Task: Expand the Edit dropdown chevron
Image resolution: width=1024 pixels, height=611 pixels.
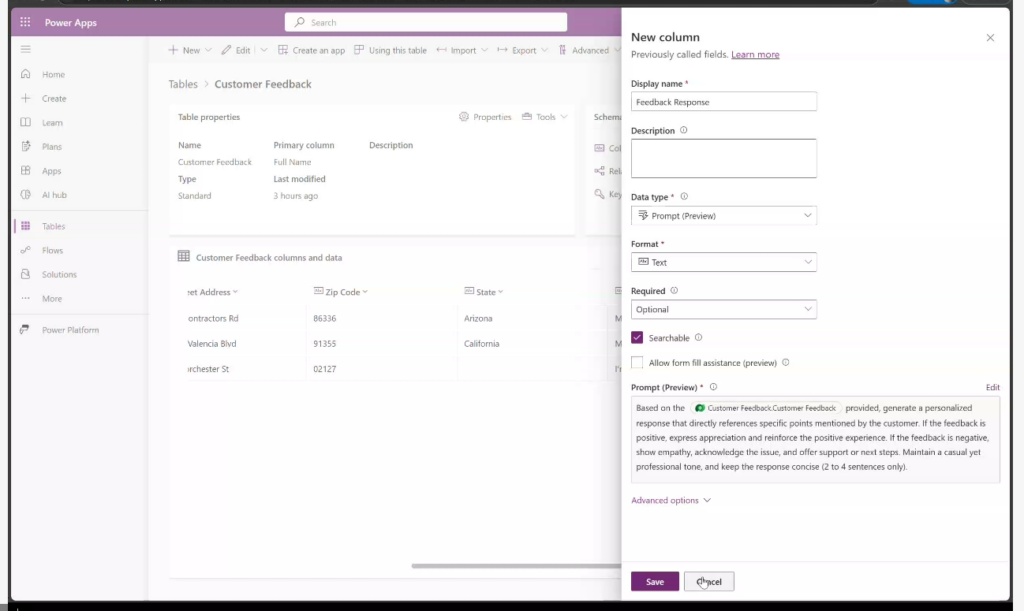Action: pyautogui.click(x=264, y=50)
